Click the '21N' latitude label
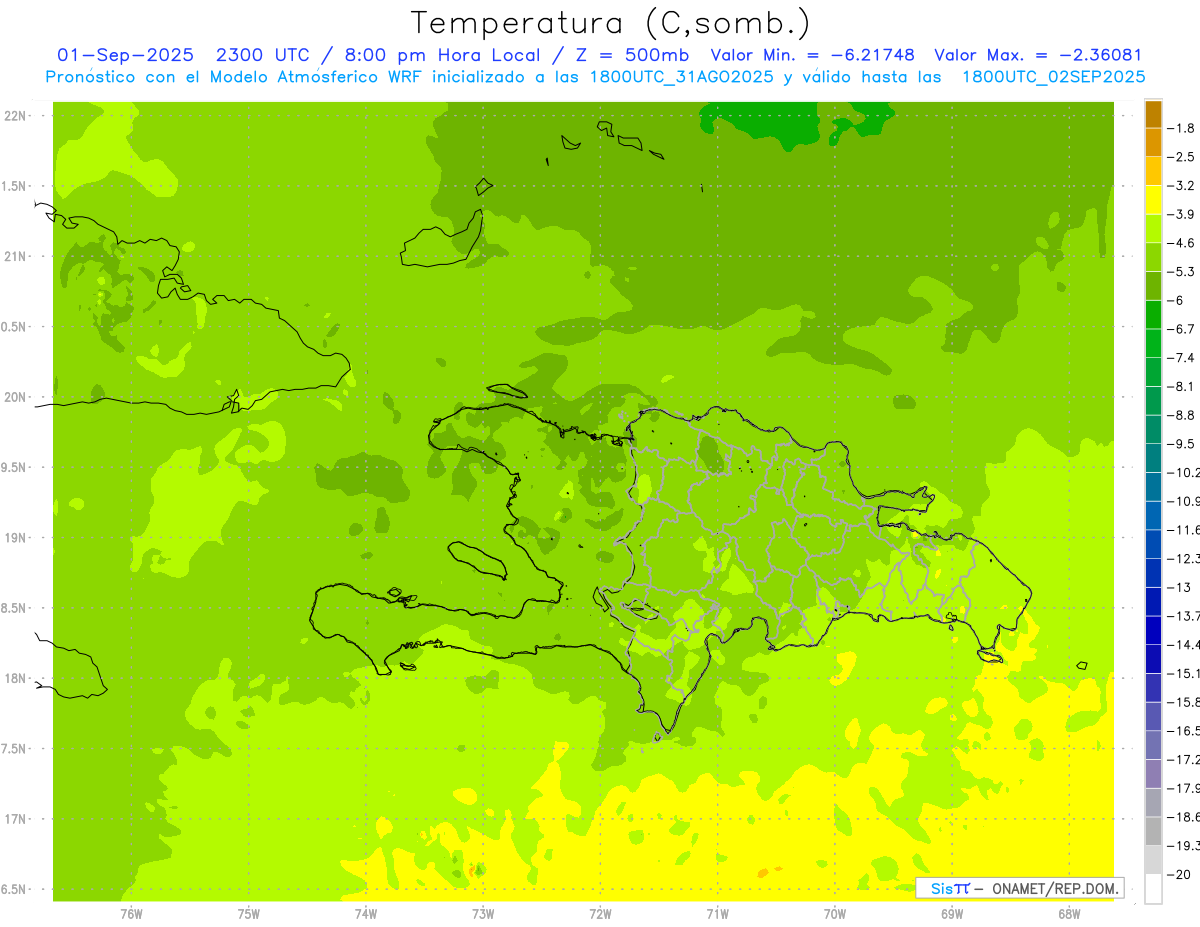 click(x=14, y=257)
